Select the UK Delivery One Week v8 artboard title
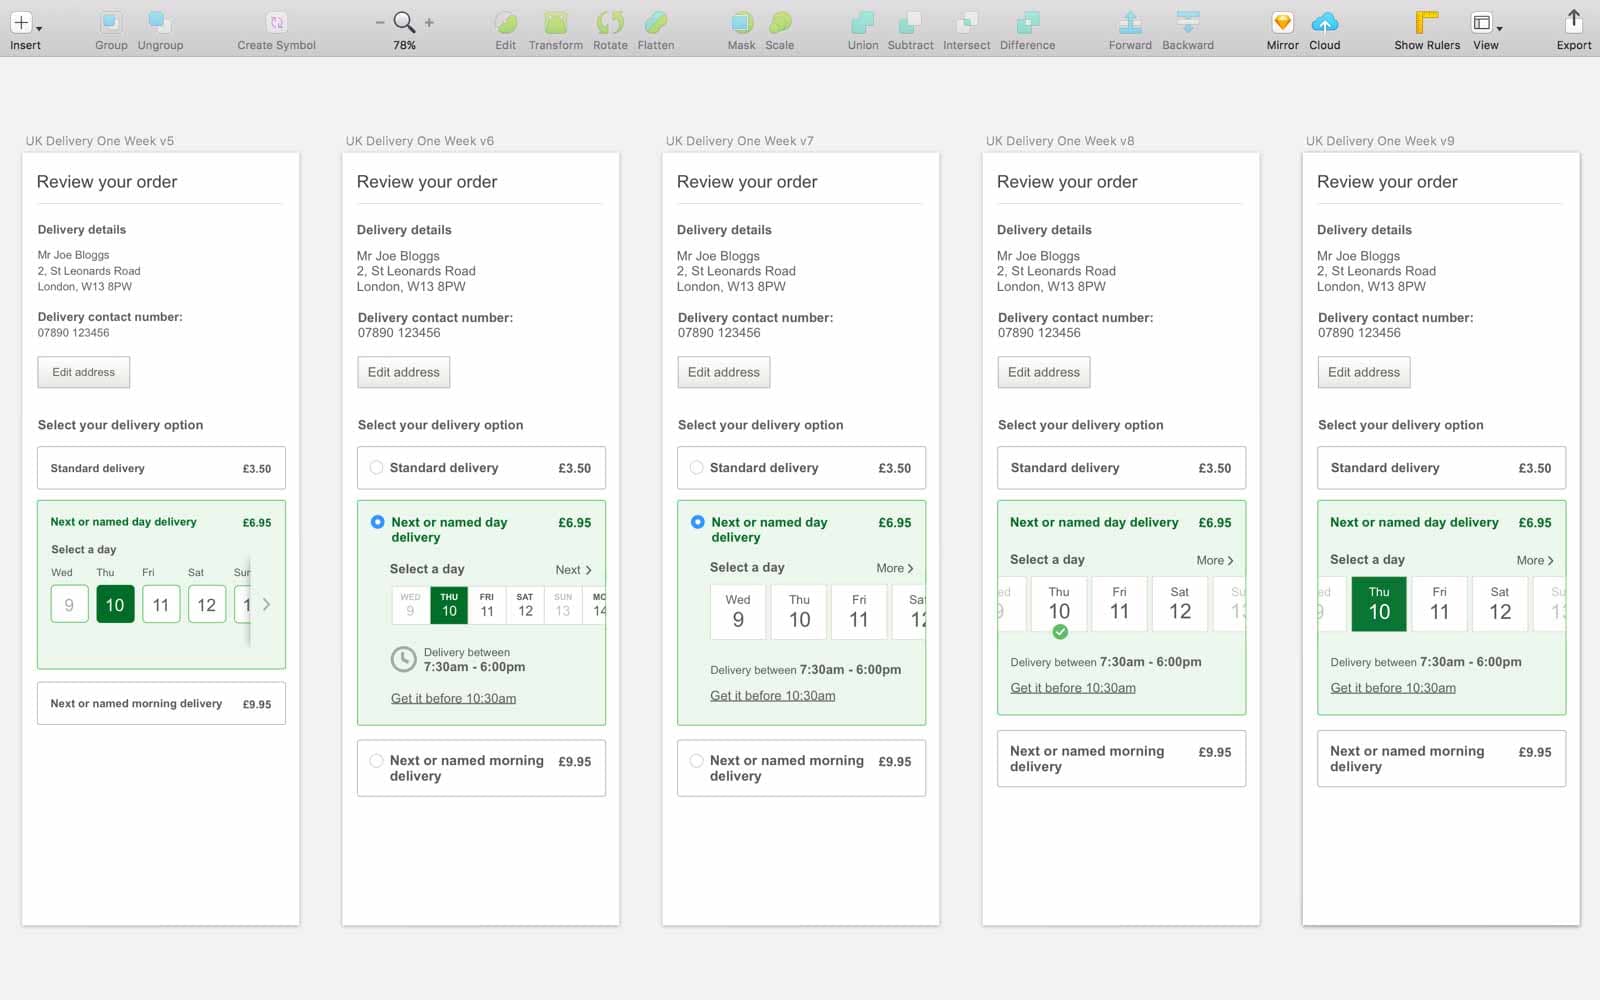The image size is (1600, 1000). pos(1060,141)
